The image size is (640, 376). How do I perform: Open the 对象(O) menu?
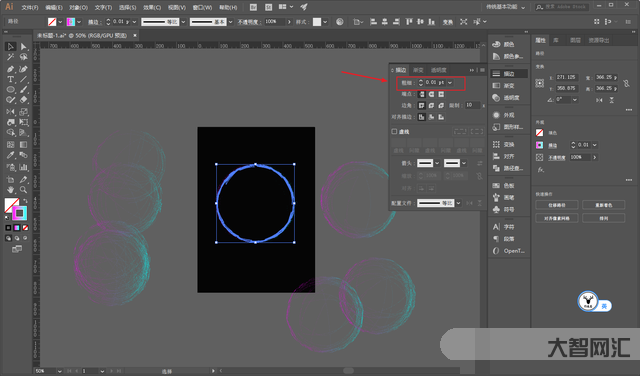click(78, 7)
